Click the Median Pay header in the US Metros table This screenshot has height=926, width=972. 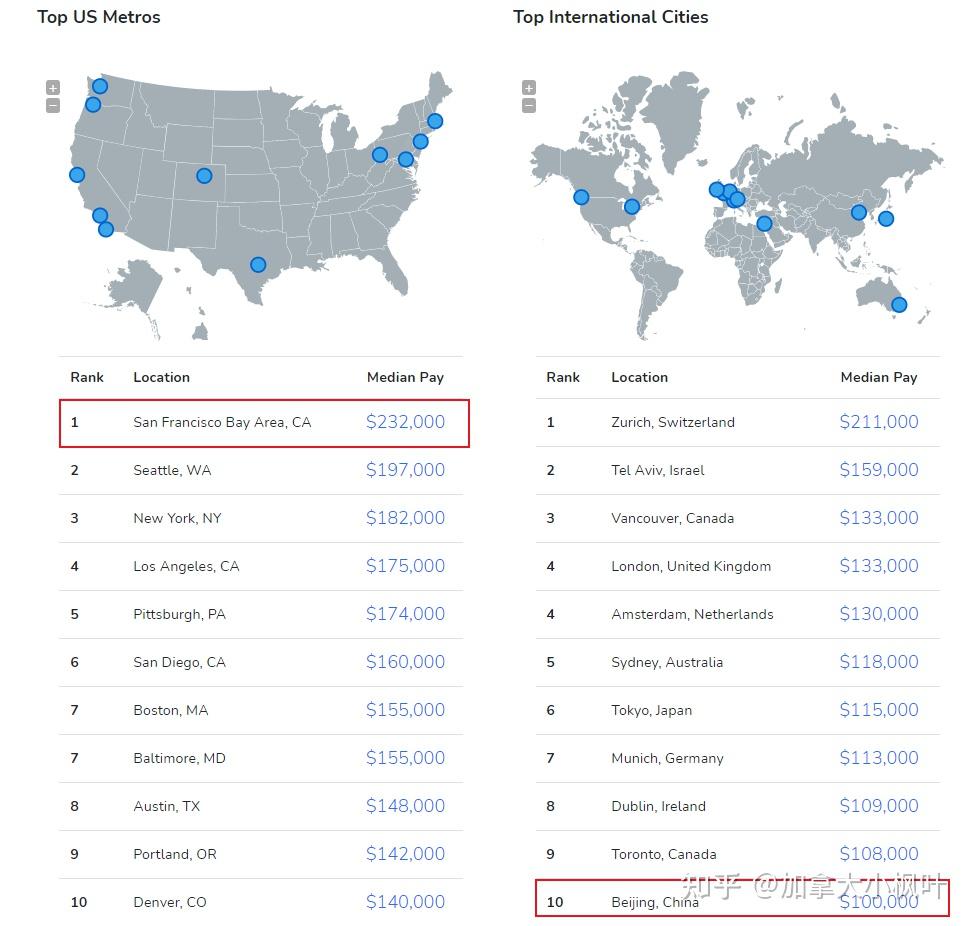405,377
